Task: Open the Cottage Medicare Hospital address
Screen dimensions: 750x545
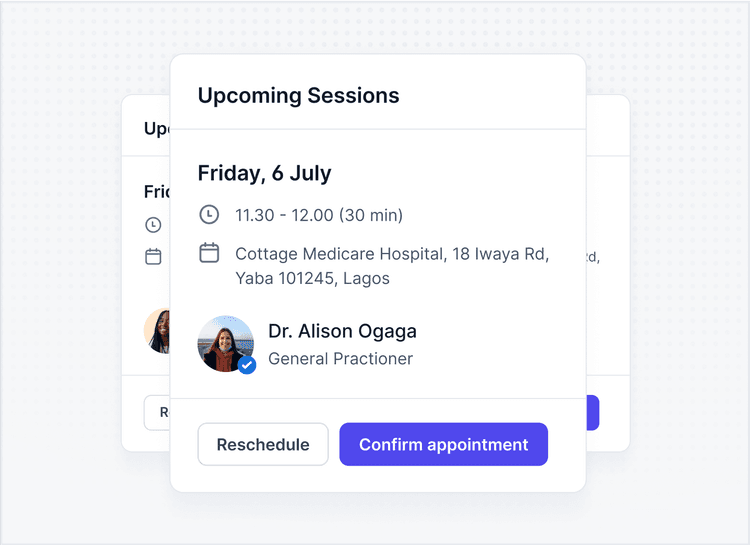Action: [392, 266]
